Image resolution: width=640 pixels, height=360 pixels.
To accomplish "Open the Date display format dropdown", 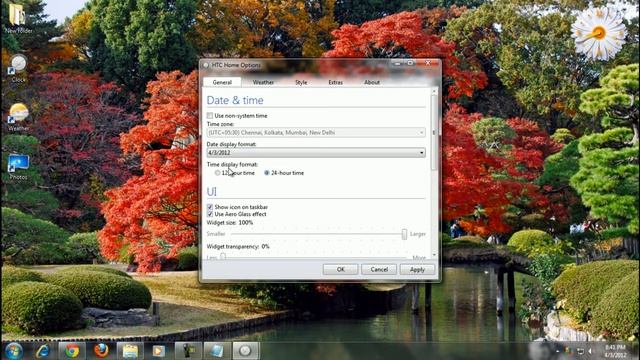I will (x=316, y=153).
